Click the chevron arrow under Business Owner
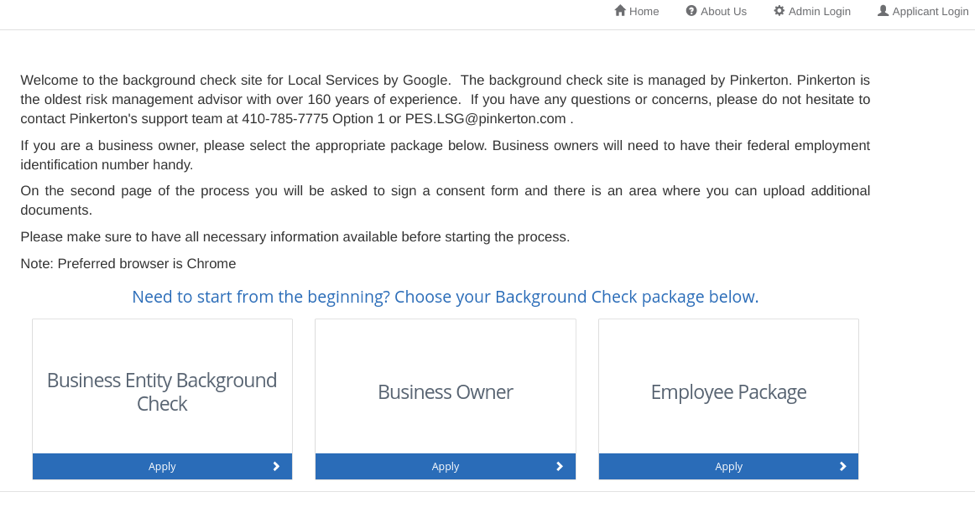Screen dimensions: 975x513 tap(559, 466)
